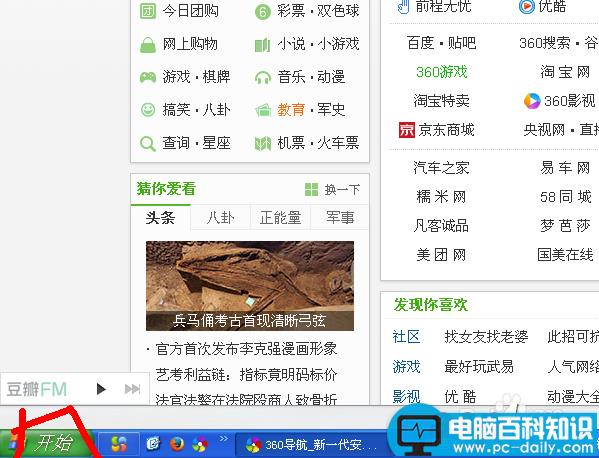Skip to next 豆瓣FM track
599x458 pixels.
pos(132,389)
